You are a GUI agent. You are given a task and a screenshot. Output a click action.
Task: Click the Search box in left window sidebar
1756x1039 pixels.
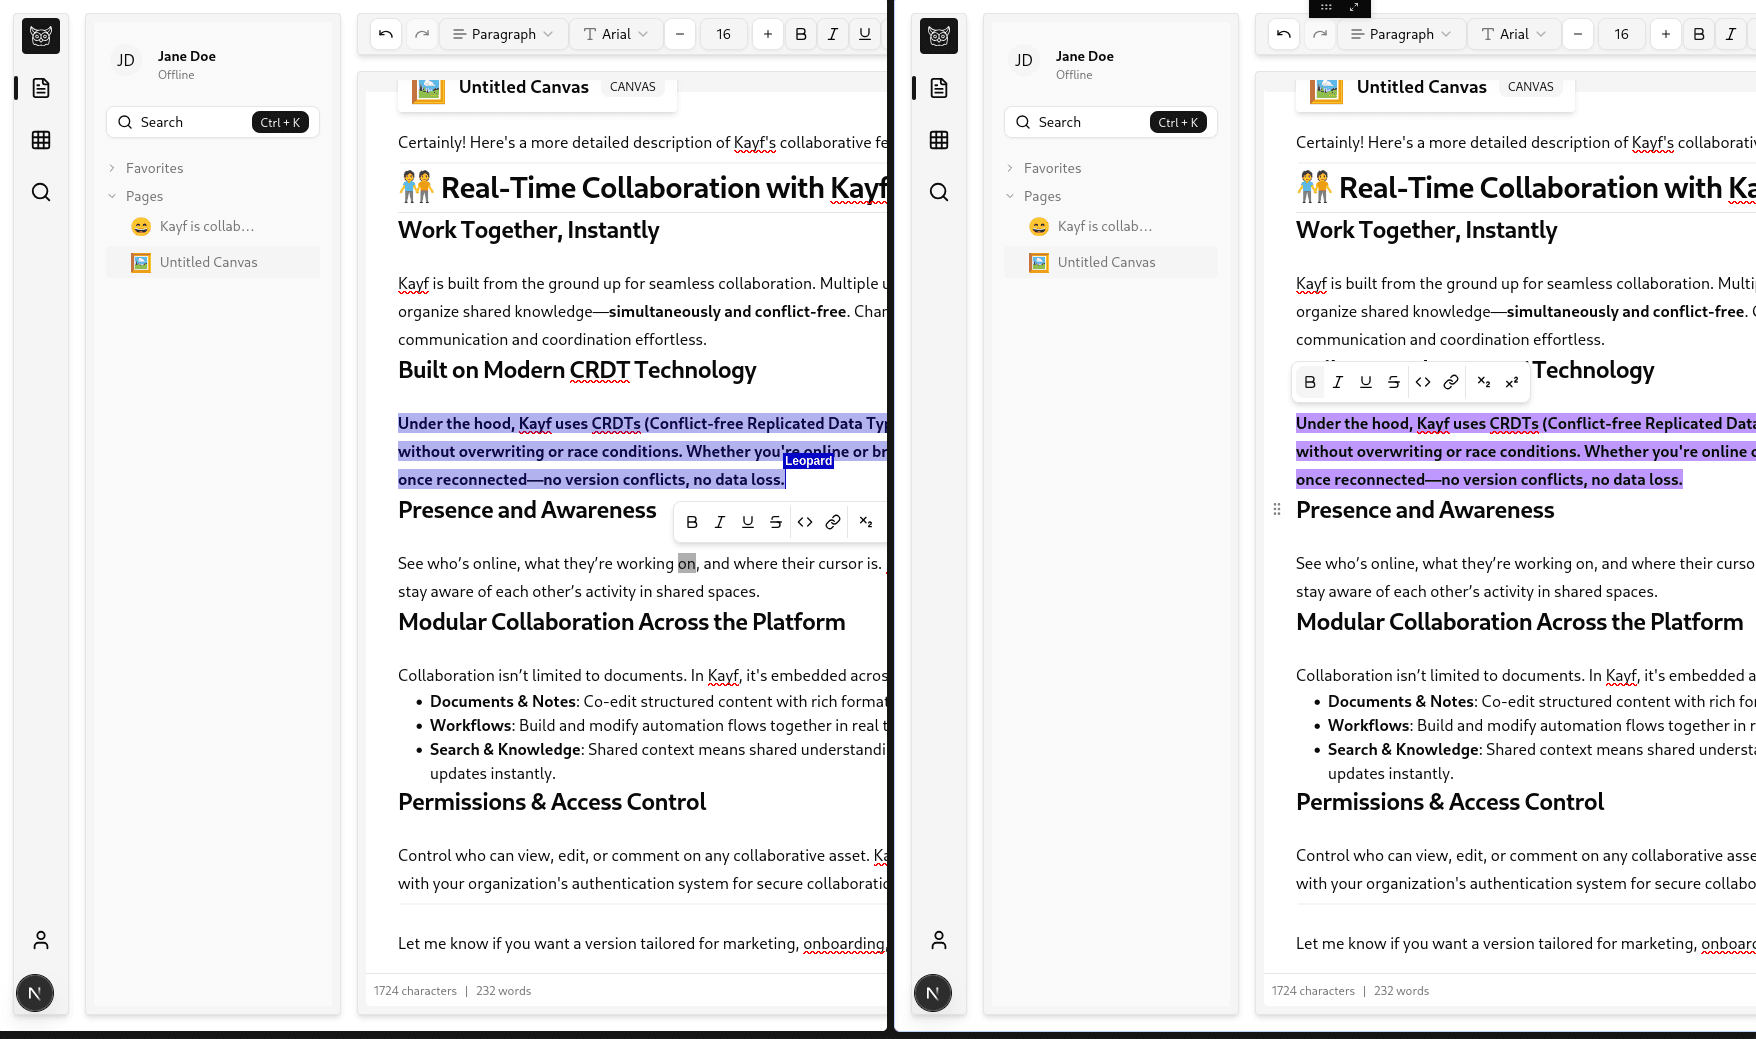point(213,122)
